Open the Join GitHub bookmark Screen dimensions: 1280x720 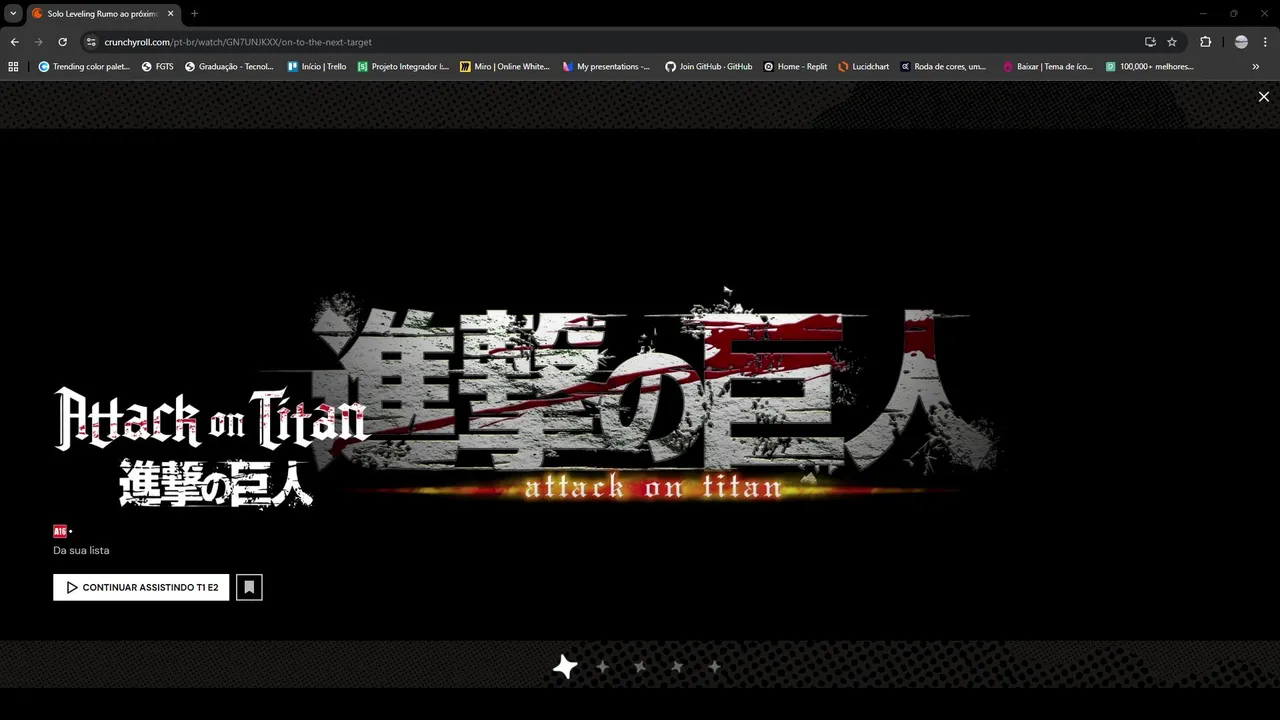point(709,67)
